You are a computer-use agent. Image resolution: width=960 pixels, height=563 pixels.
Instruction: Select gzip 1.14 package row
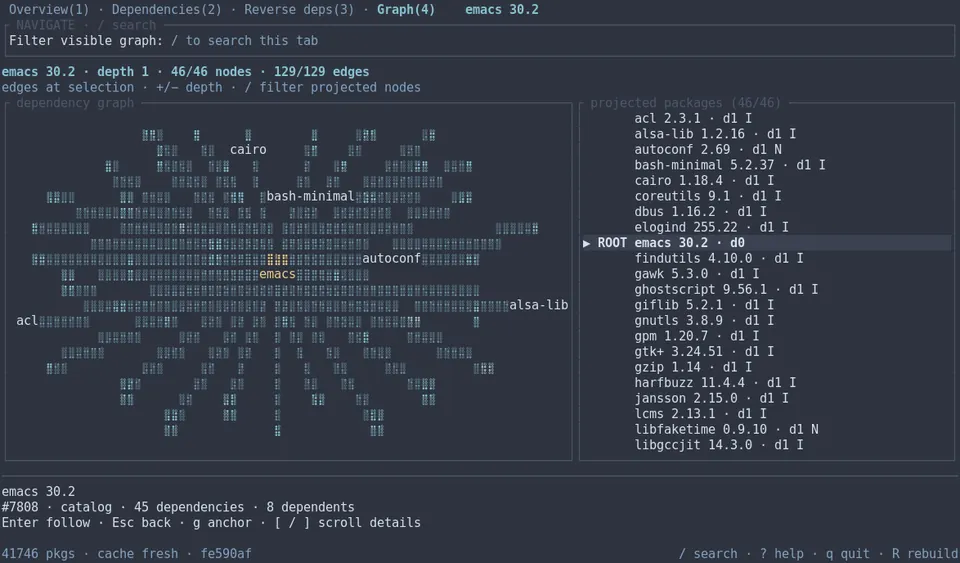click(767, 367)
